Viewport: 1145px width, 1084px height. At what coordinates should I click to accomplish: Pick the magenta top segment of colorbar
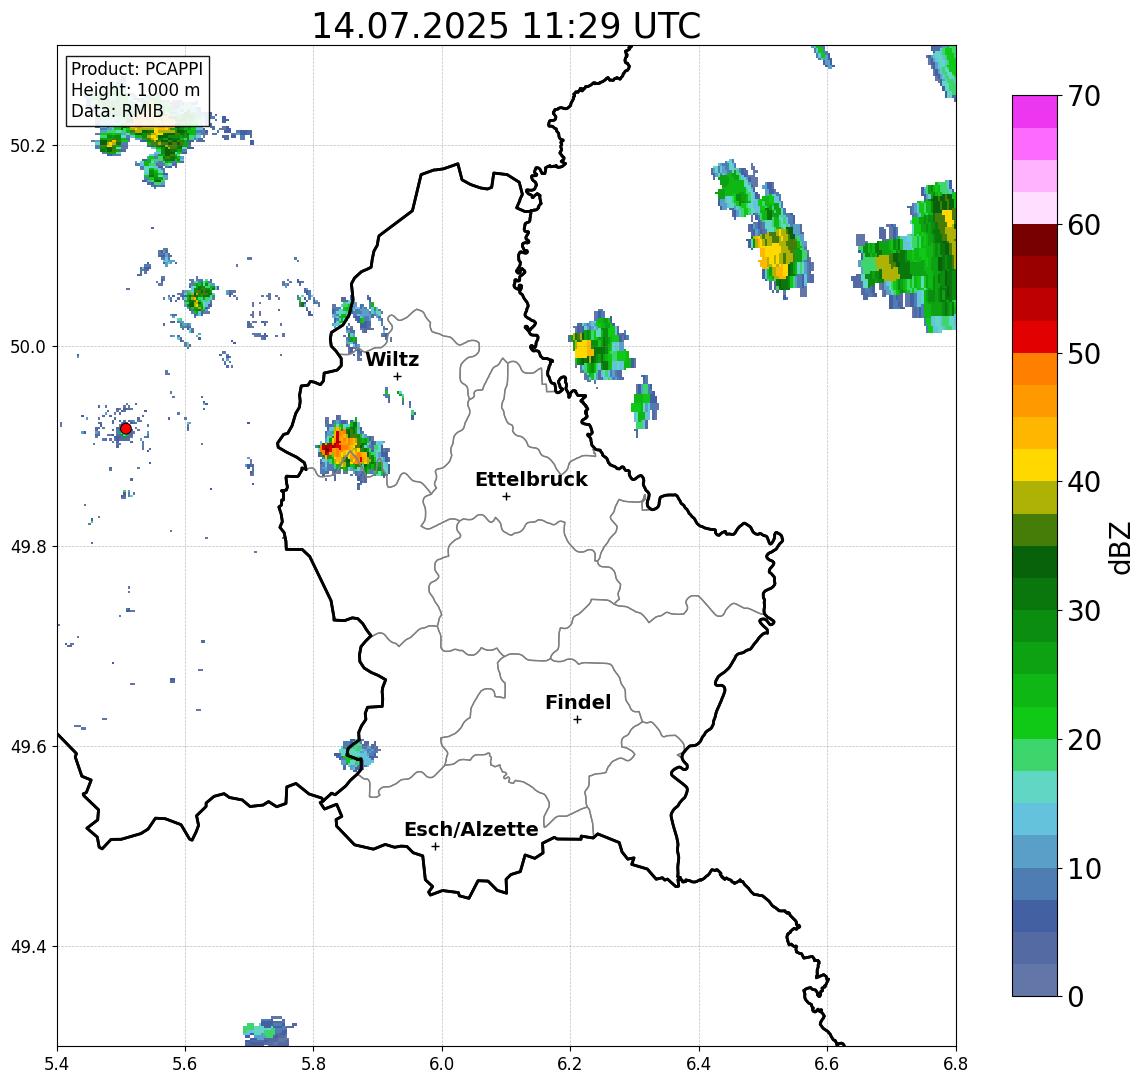click(1035, 112)
